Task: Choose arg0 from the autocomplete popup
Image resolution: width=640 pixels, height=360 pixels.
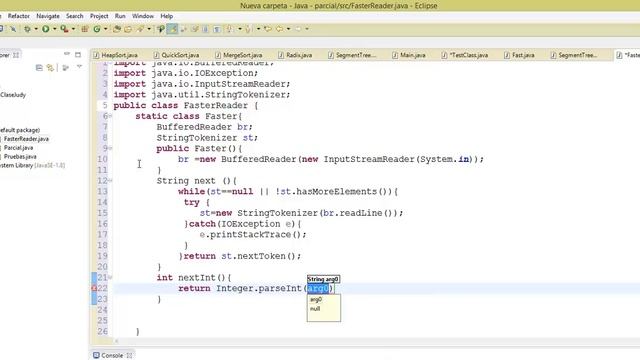Action: coord(316,300)
